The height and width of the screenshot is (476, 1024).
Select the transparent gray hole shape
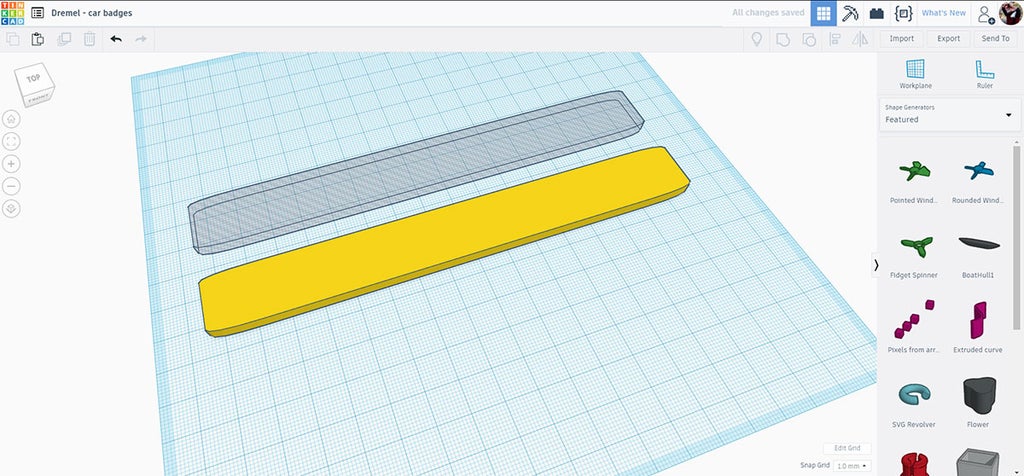pyautogui.click(x=416, y=172)
